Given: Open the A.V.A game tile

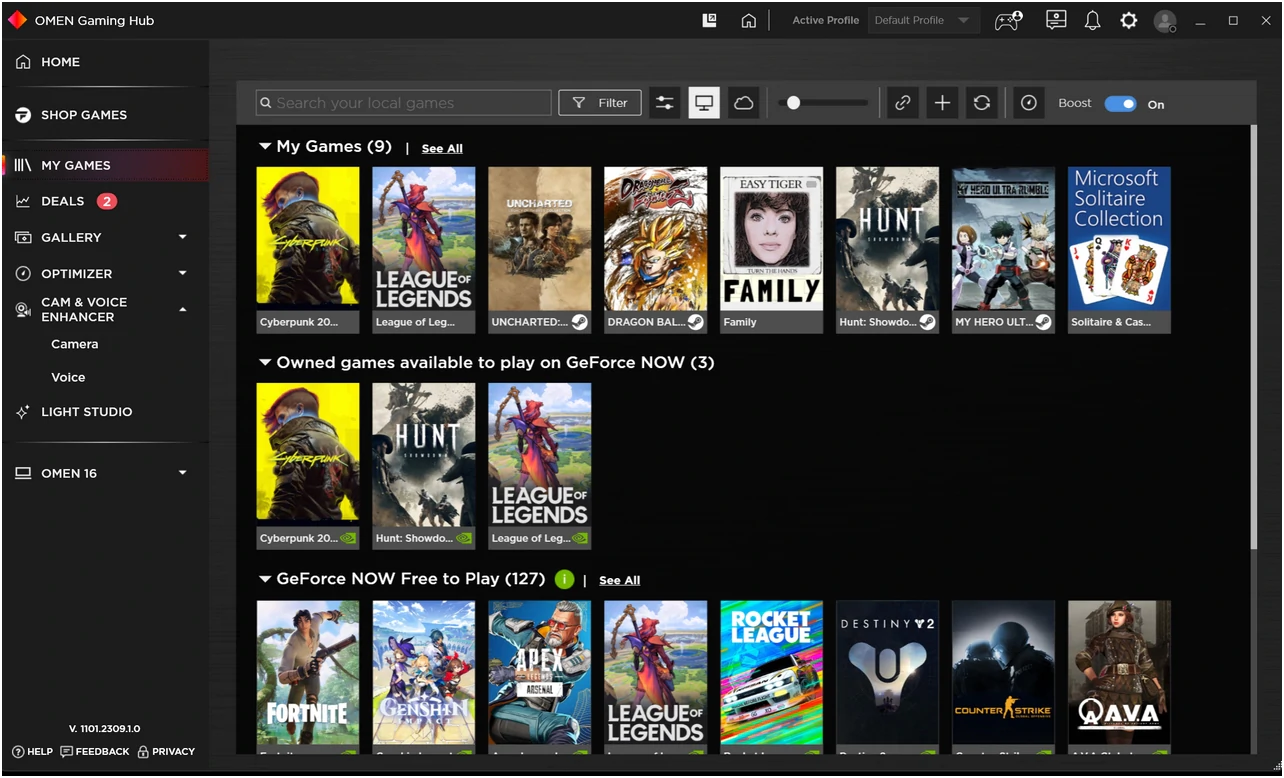Looking at the screenshot, I should (1120, 677).
